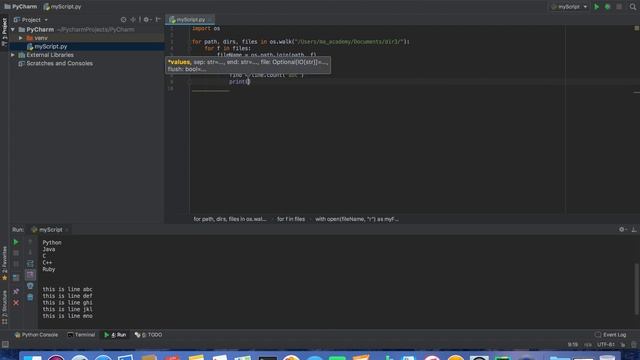Toggle the Favorites side tab
The image size is (640, 360).
coord(4,263)
